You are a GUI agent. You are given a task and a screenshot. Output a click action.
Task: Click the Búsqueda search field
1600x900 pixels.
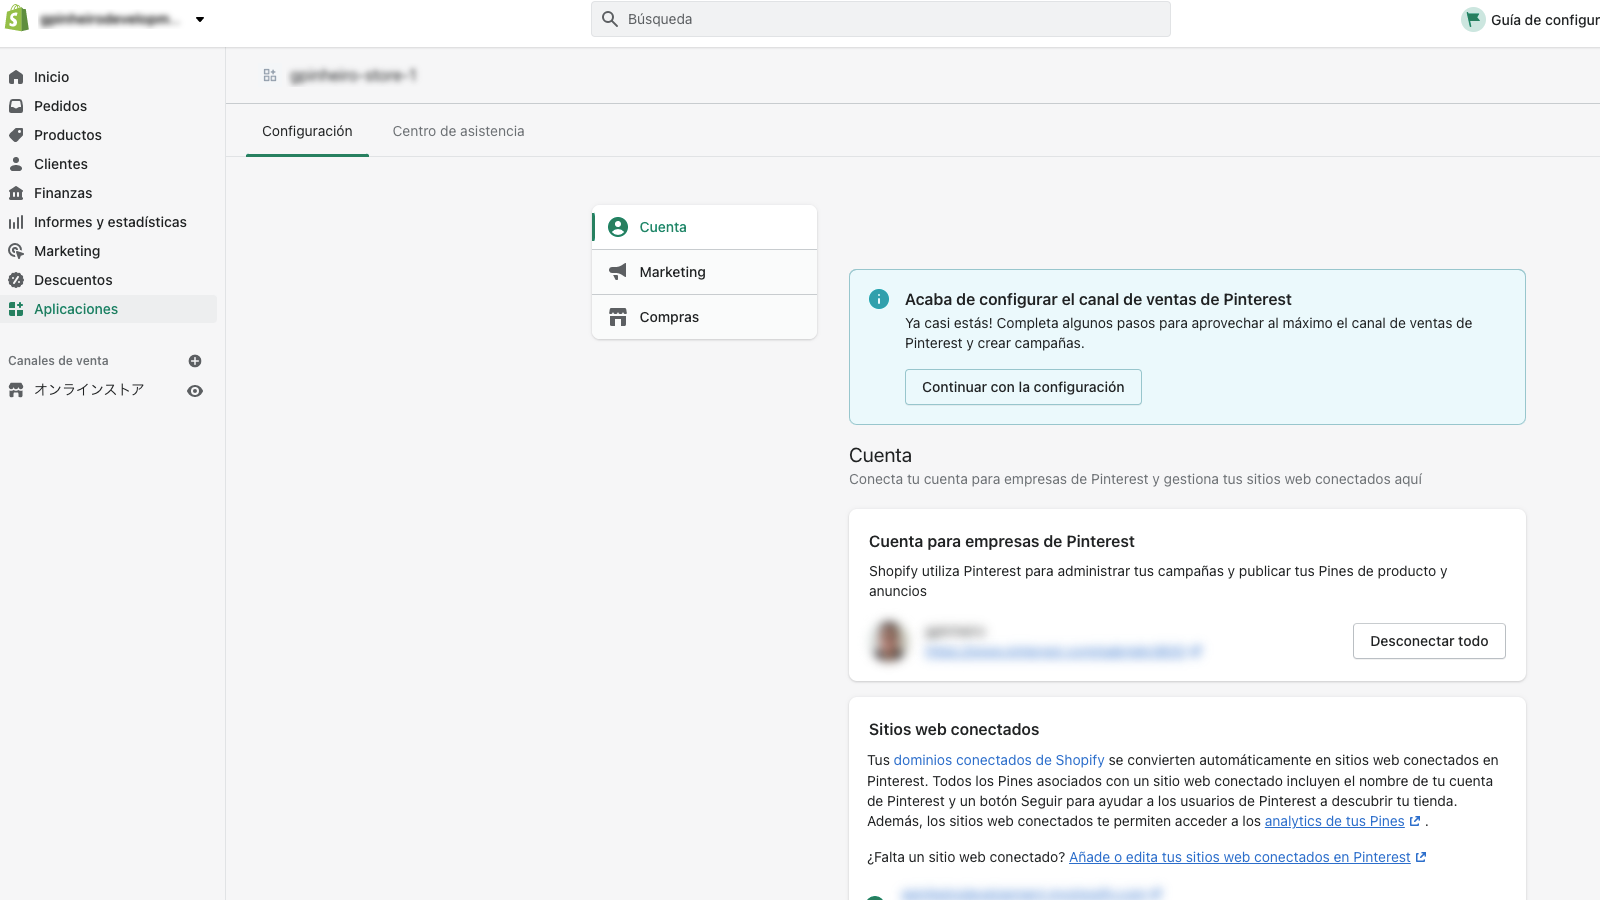click(881, 19)
